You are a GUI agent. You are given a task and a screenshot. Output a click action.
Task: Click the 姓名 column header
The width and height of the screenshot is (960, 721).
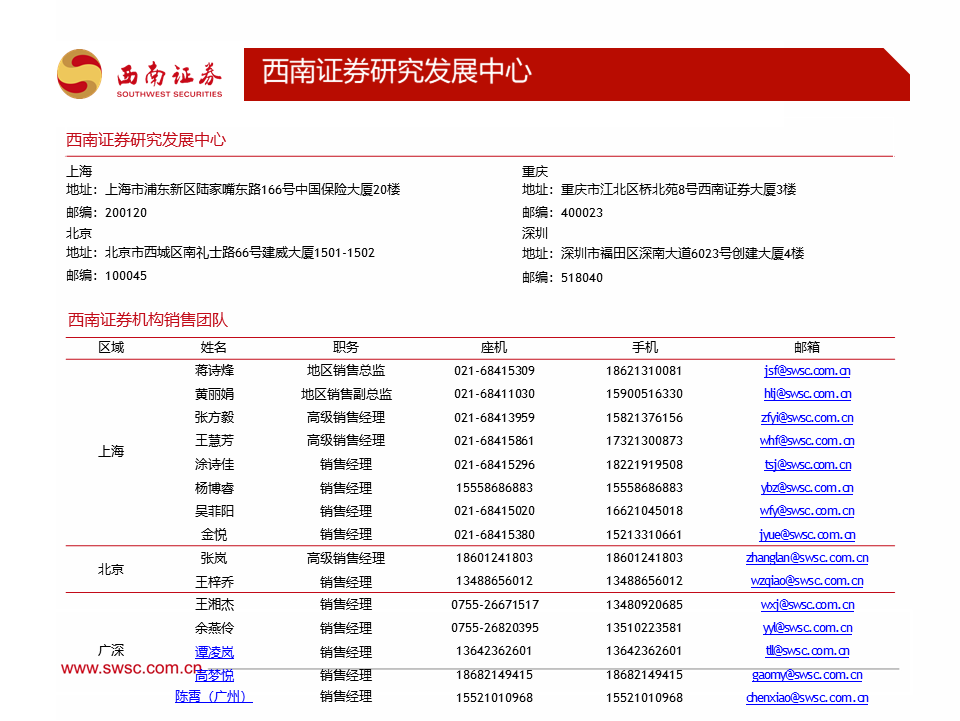(214, 348)
